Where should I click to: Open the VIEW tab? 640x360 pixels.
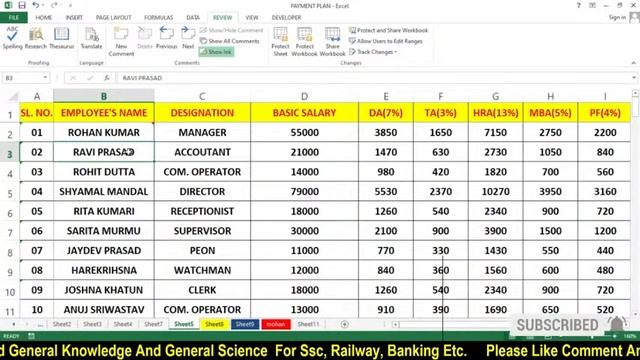252,18
